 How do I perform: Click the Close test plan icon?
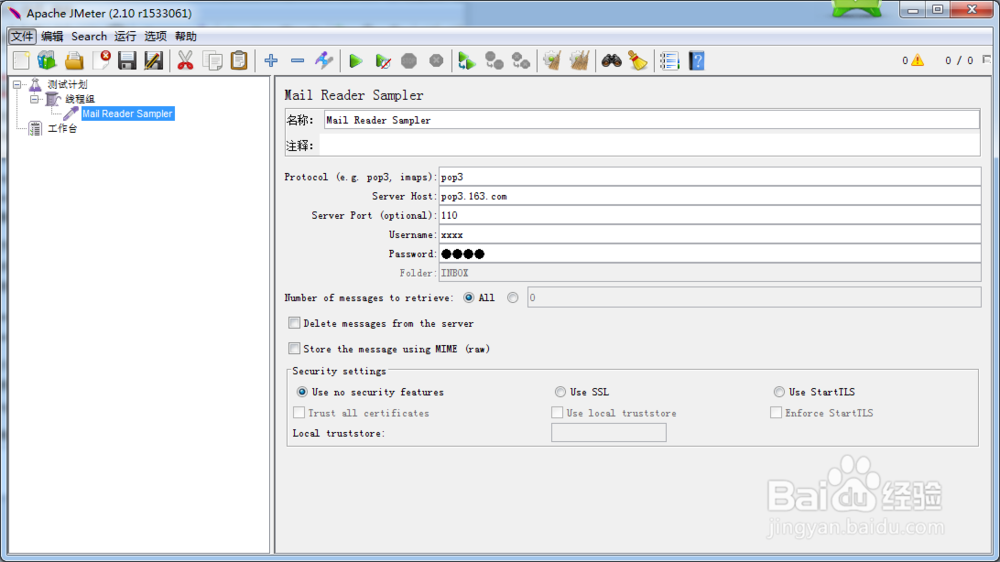101,61
